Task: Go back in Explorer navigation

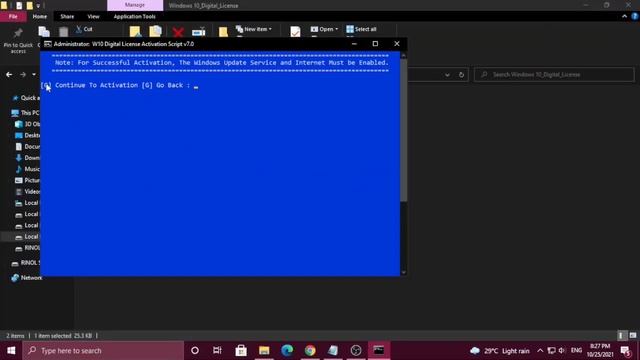Action: pyautogui.click(x=9, y=75)
